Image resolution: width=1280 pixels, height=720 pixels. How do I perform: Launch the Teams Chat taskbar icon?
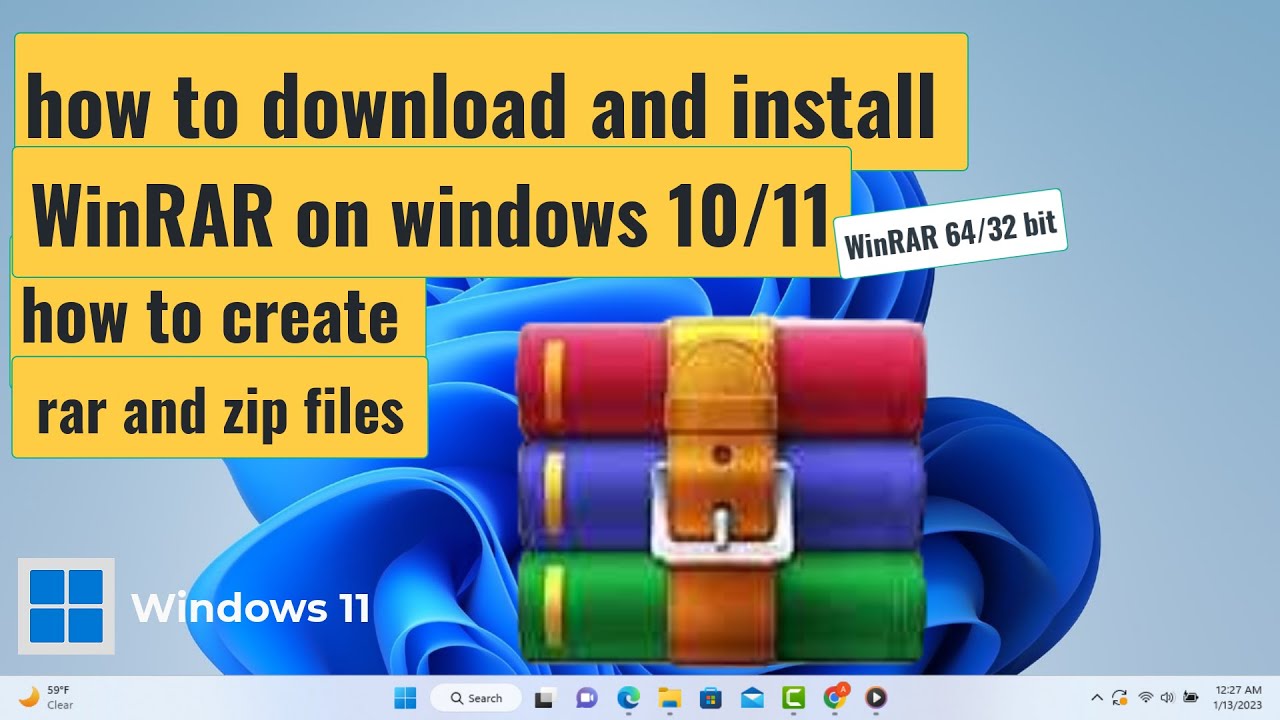point(586,698)
